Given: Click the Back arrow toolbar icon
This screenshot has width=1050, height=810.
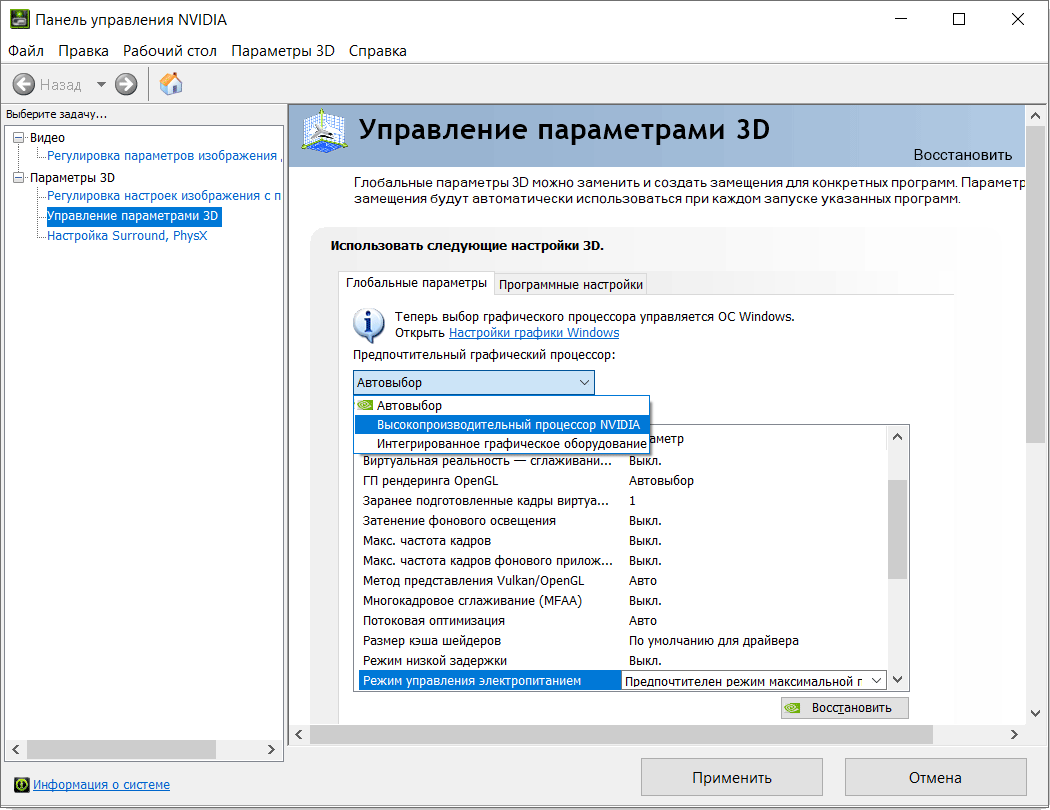Looking at the screenshot, I should [24, 84].
